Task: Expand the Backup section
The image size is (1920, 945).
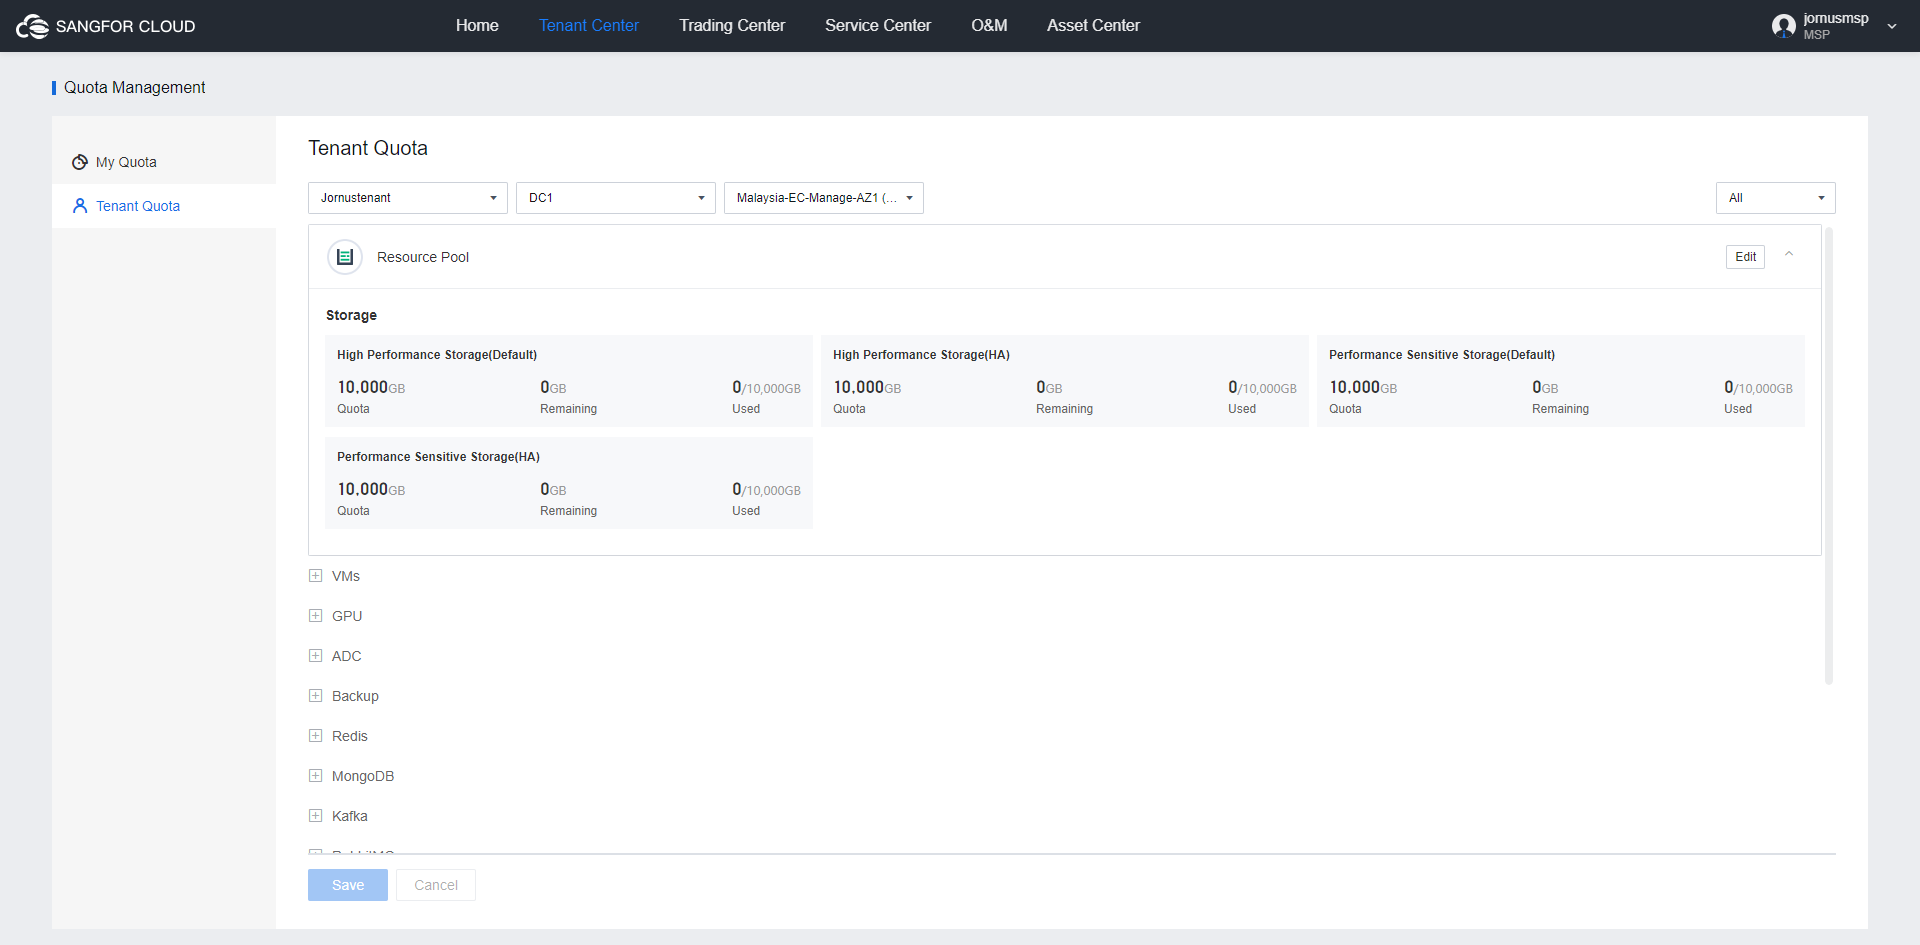Action: [316, 696]
